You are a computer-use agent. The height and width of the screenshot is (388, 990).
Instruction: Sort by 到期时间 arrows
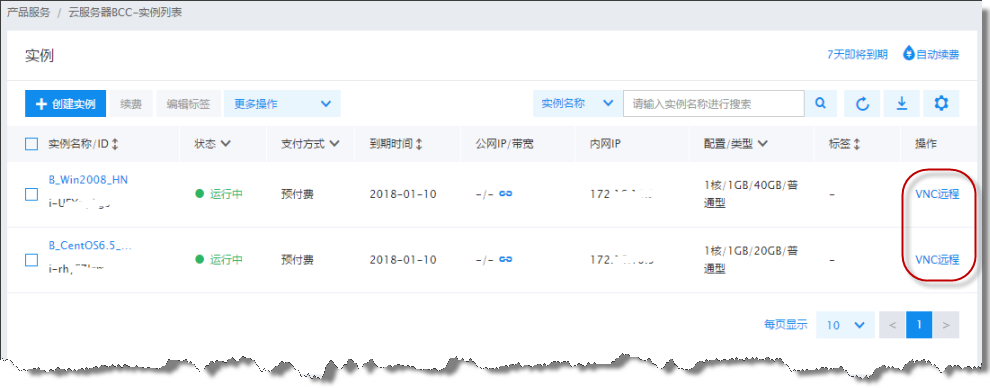click(x=419, y=144)
